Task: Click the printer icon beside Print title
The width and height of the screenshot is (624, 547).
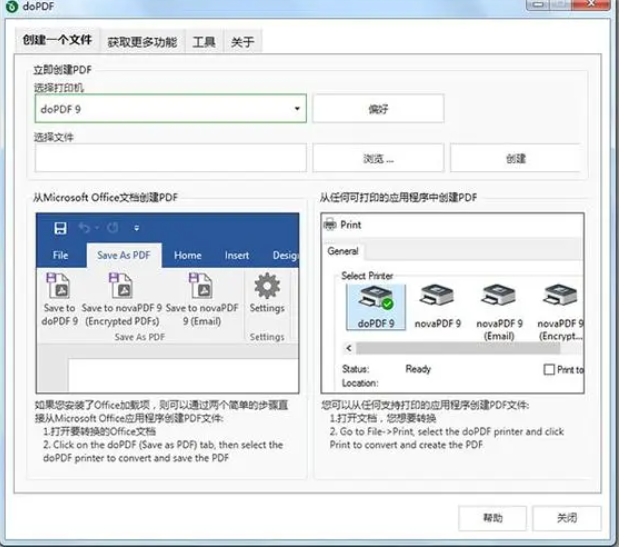Action: coord(330,224)
